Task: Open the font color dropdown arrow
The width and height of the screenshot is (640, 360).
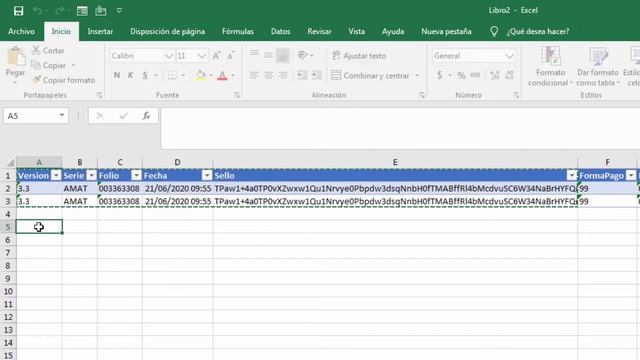Action: point(233,75)
